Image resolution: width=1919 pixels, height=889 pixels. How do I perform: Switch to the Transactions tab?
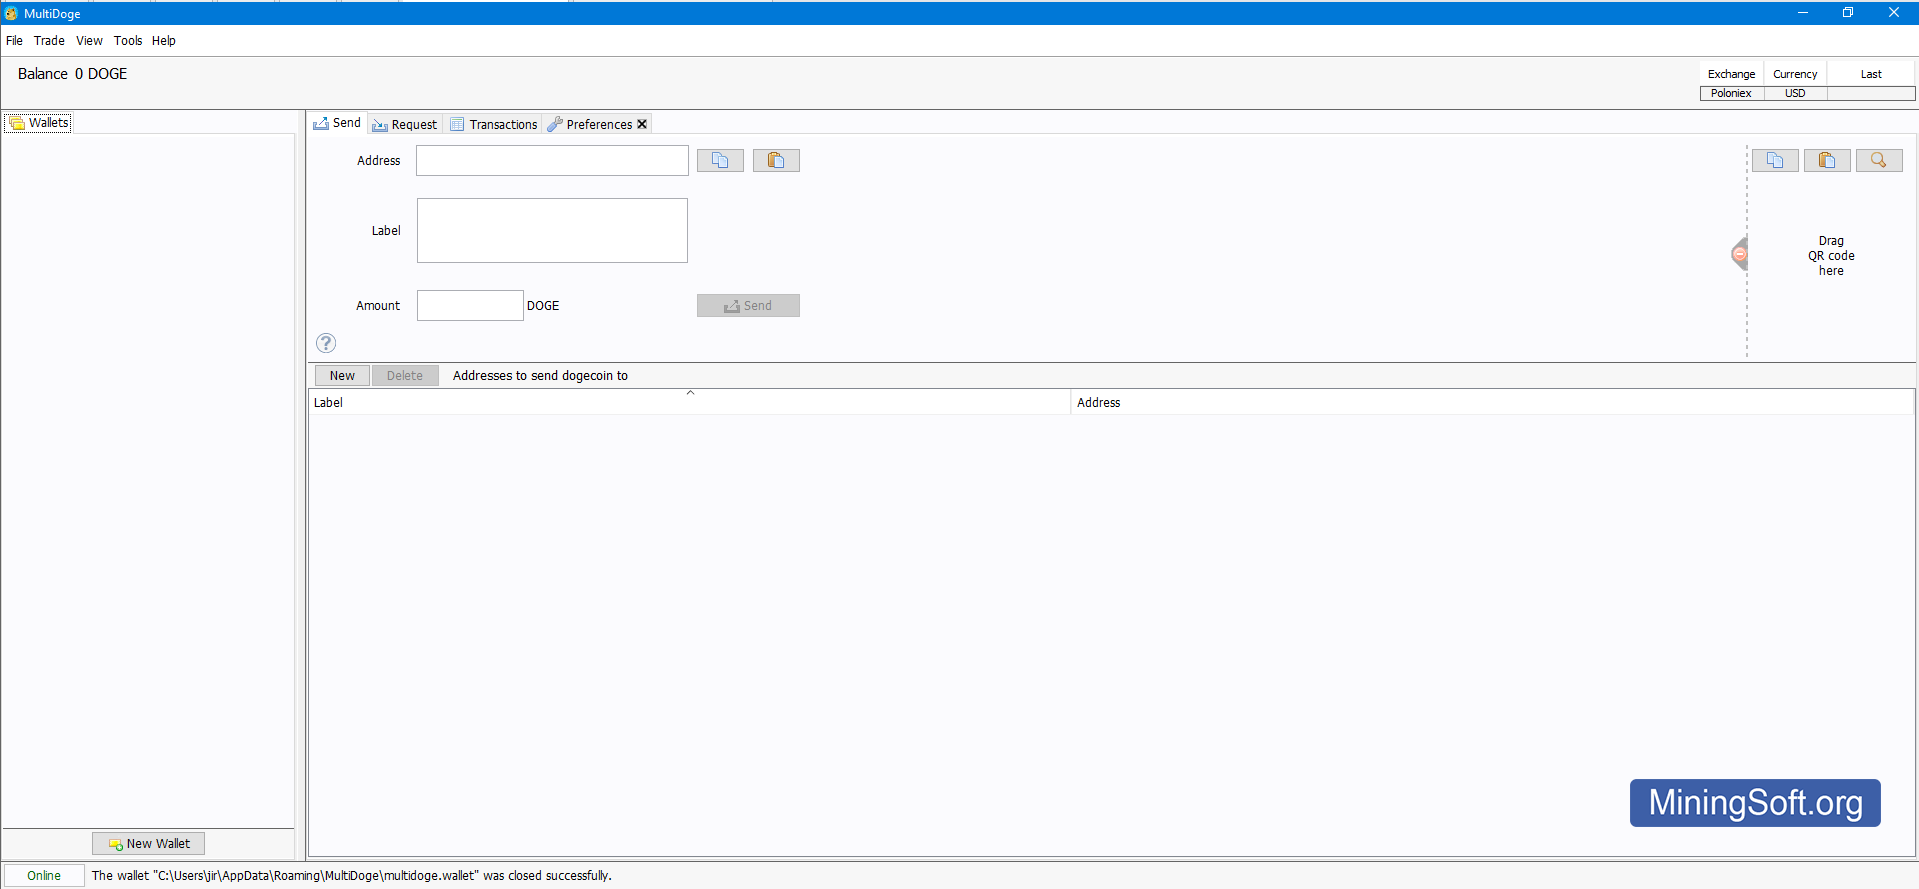tap(494, 124)
